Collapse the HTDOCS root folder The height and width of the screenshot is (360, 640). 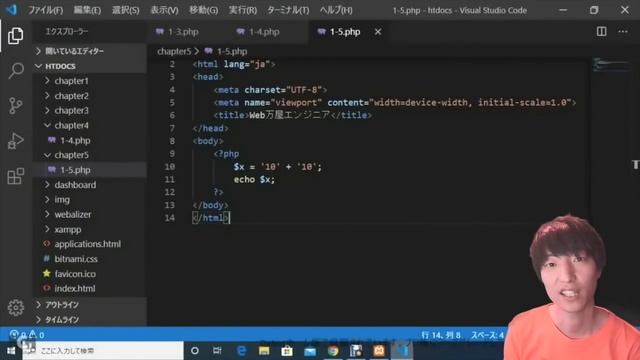(x=90, y=66)
